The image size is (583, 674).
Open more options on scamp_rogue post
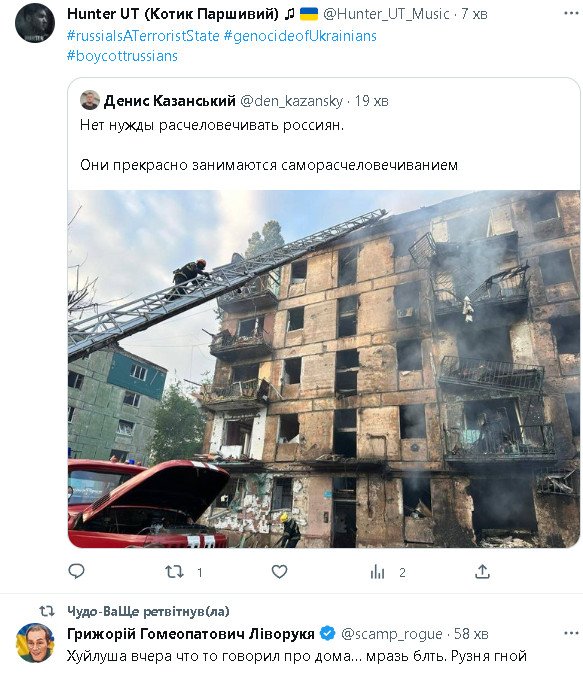571,633
